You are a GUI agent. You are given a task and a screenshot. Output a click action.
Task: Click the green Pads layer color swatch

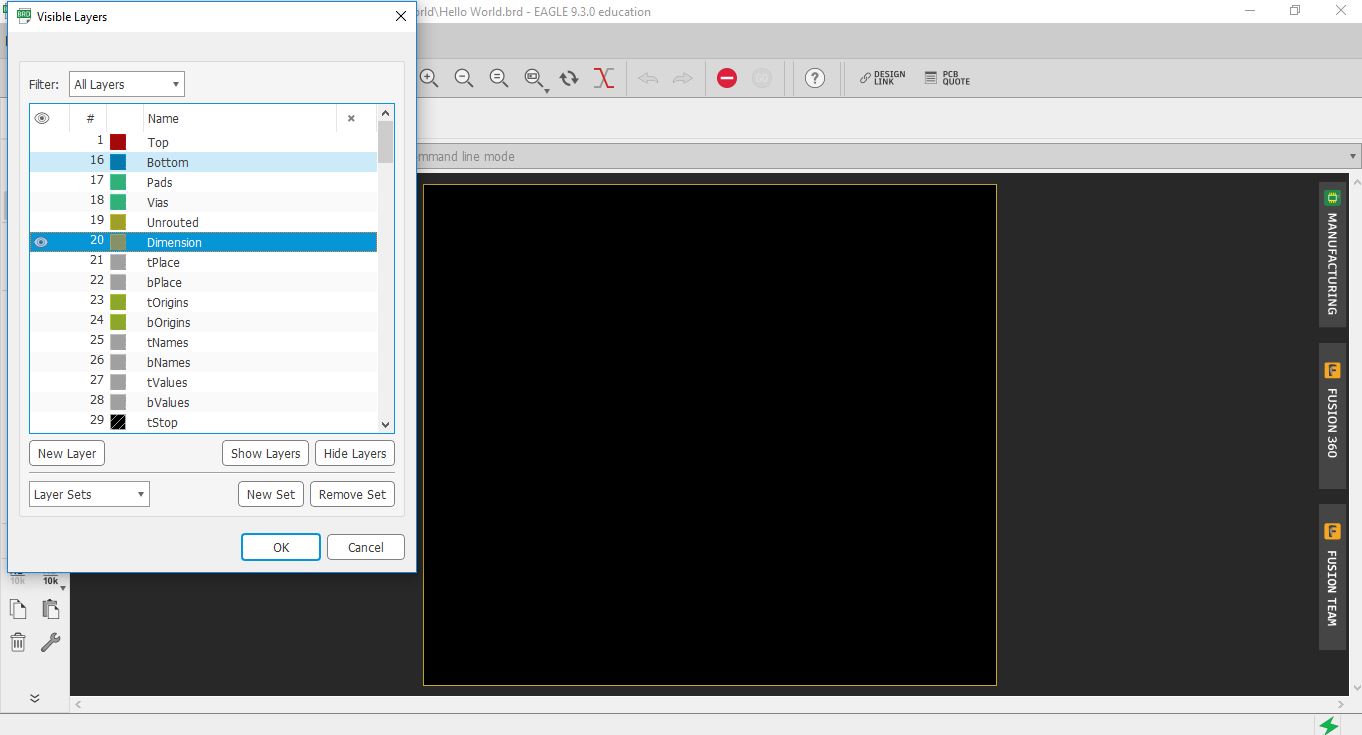coord(118,182)
